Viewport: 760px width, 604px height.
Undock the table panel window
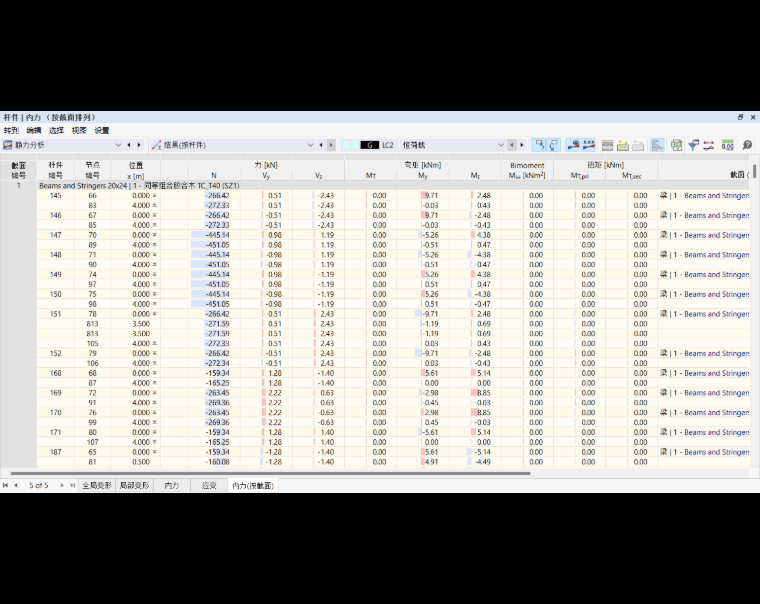[740, 117]
